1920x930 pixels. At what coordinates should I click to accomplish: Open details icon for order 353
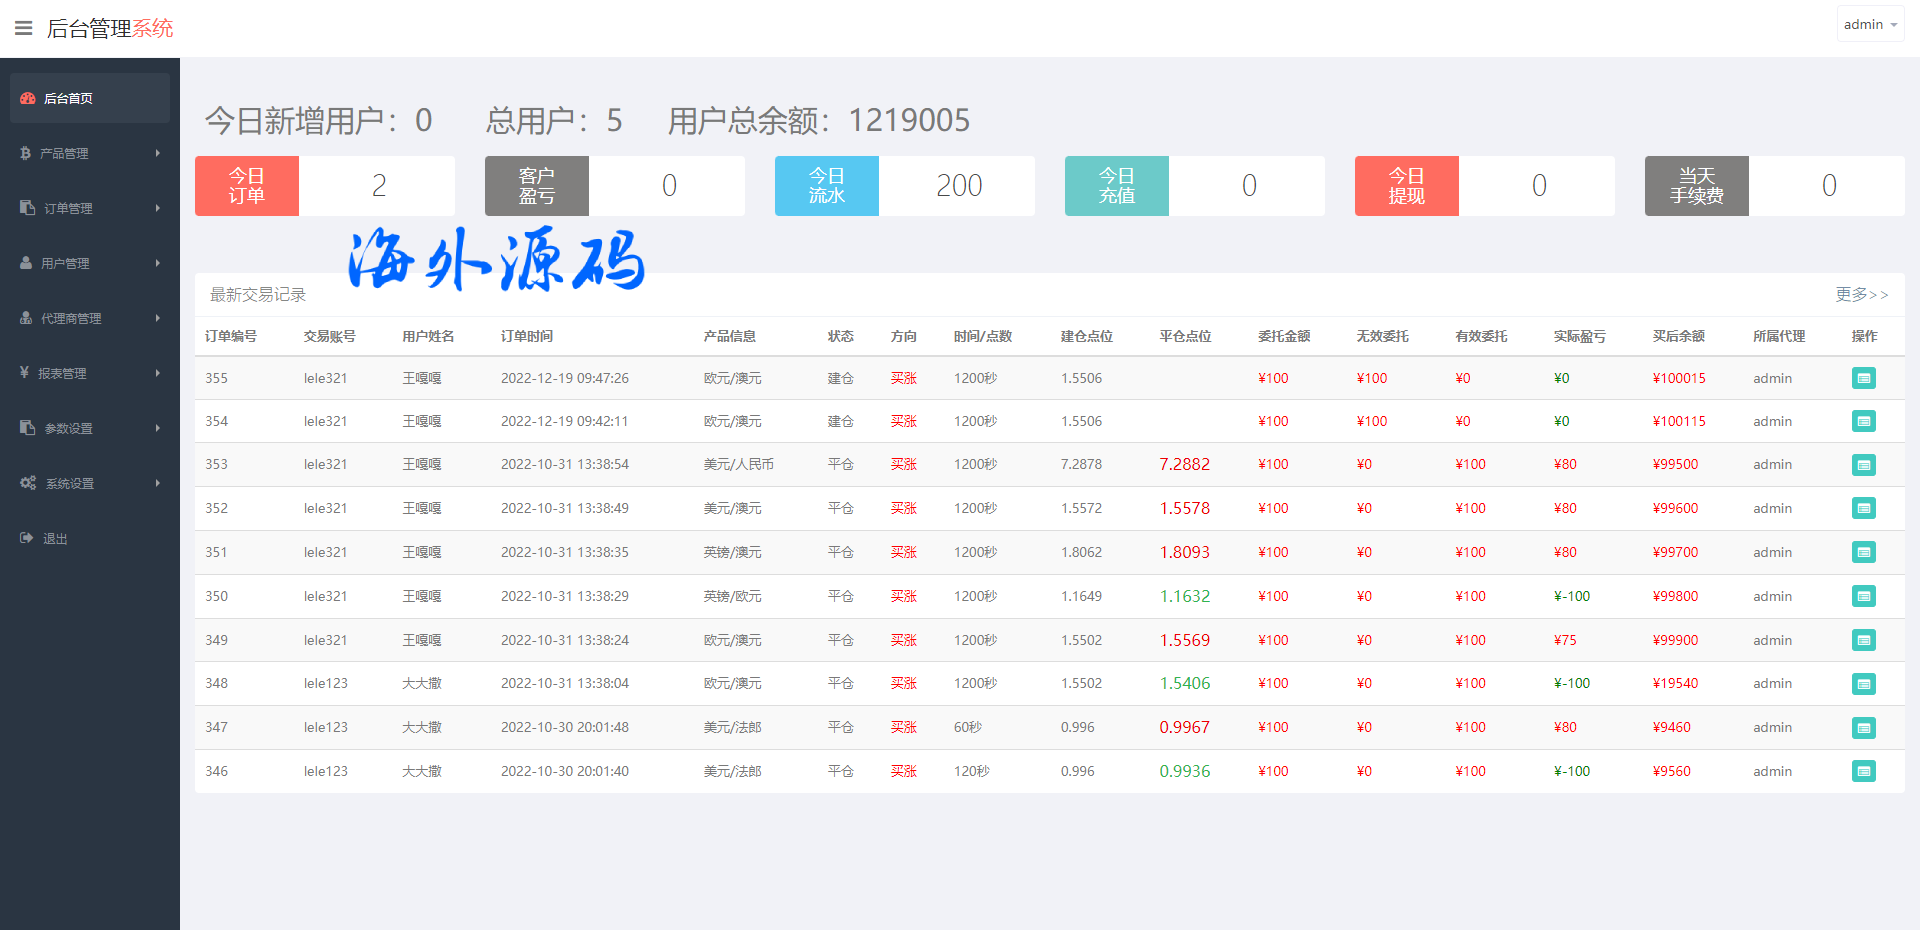(1863, 465)
